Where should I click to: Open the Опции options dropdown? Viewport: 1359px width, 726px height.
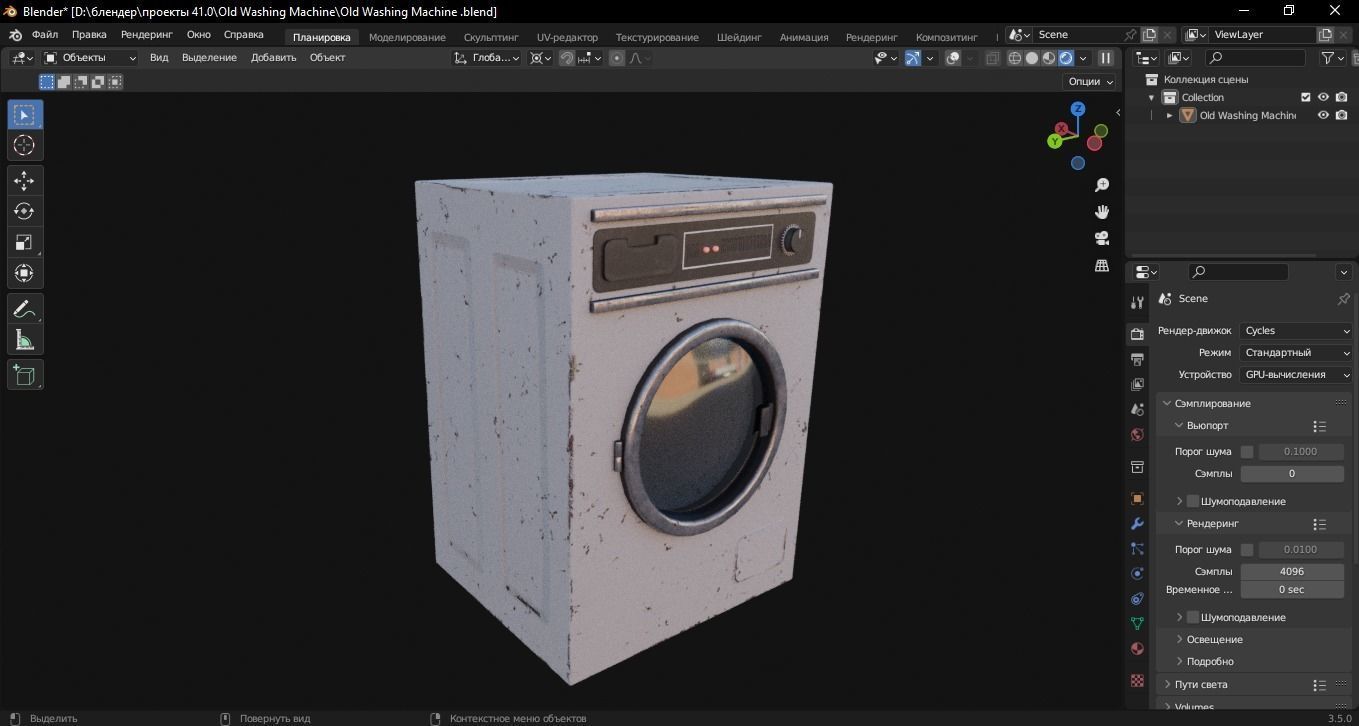tap(1091, 82)
